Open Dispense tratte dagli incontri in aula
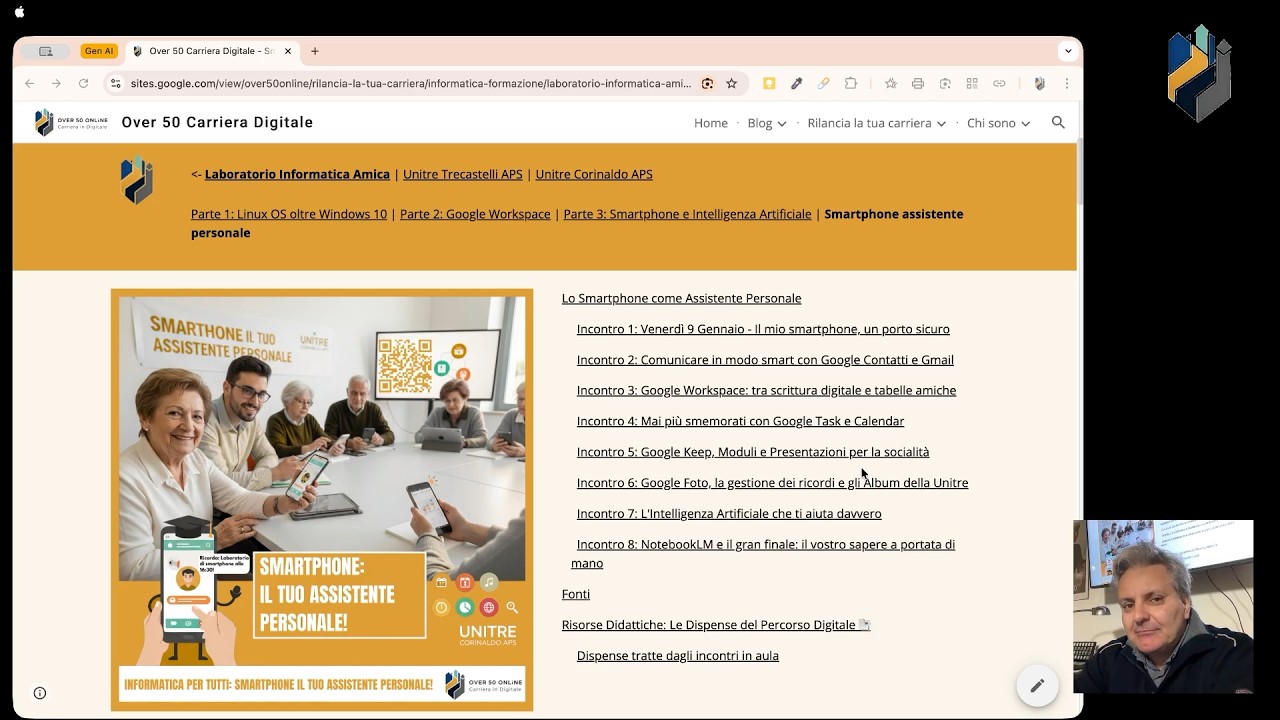Image resolution: width=1280 pixels, height=720 pixels. 677,656
